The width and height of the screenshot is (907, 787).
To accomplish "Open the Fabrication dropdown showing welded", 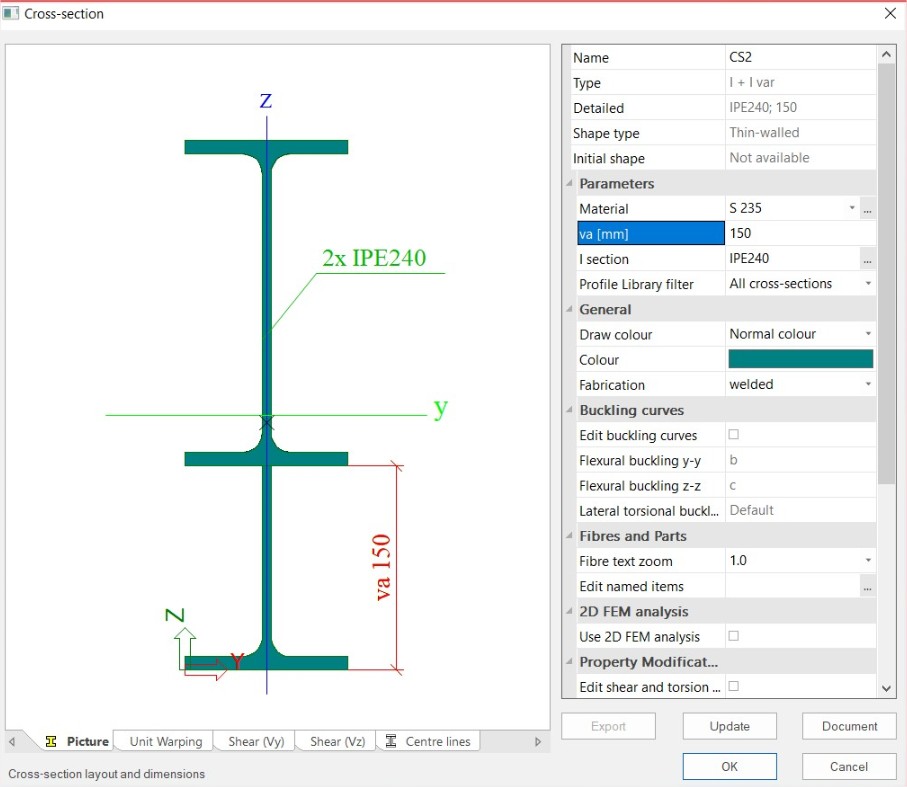I will pos(866,384).
